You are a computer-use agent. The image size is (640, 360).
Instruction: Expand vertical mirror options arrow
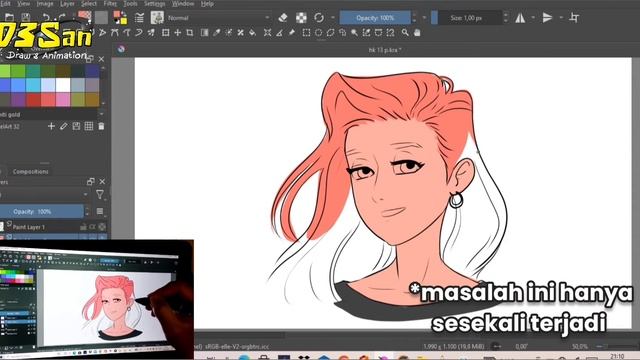(561, 18)
